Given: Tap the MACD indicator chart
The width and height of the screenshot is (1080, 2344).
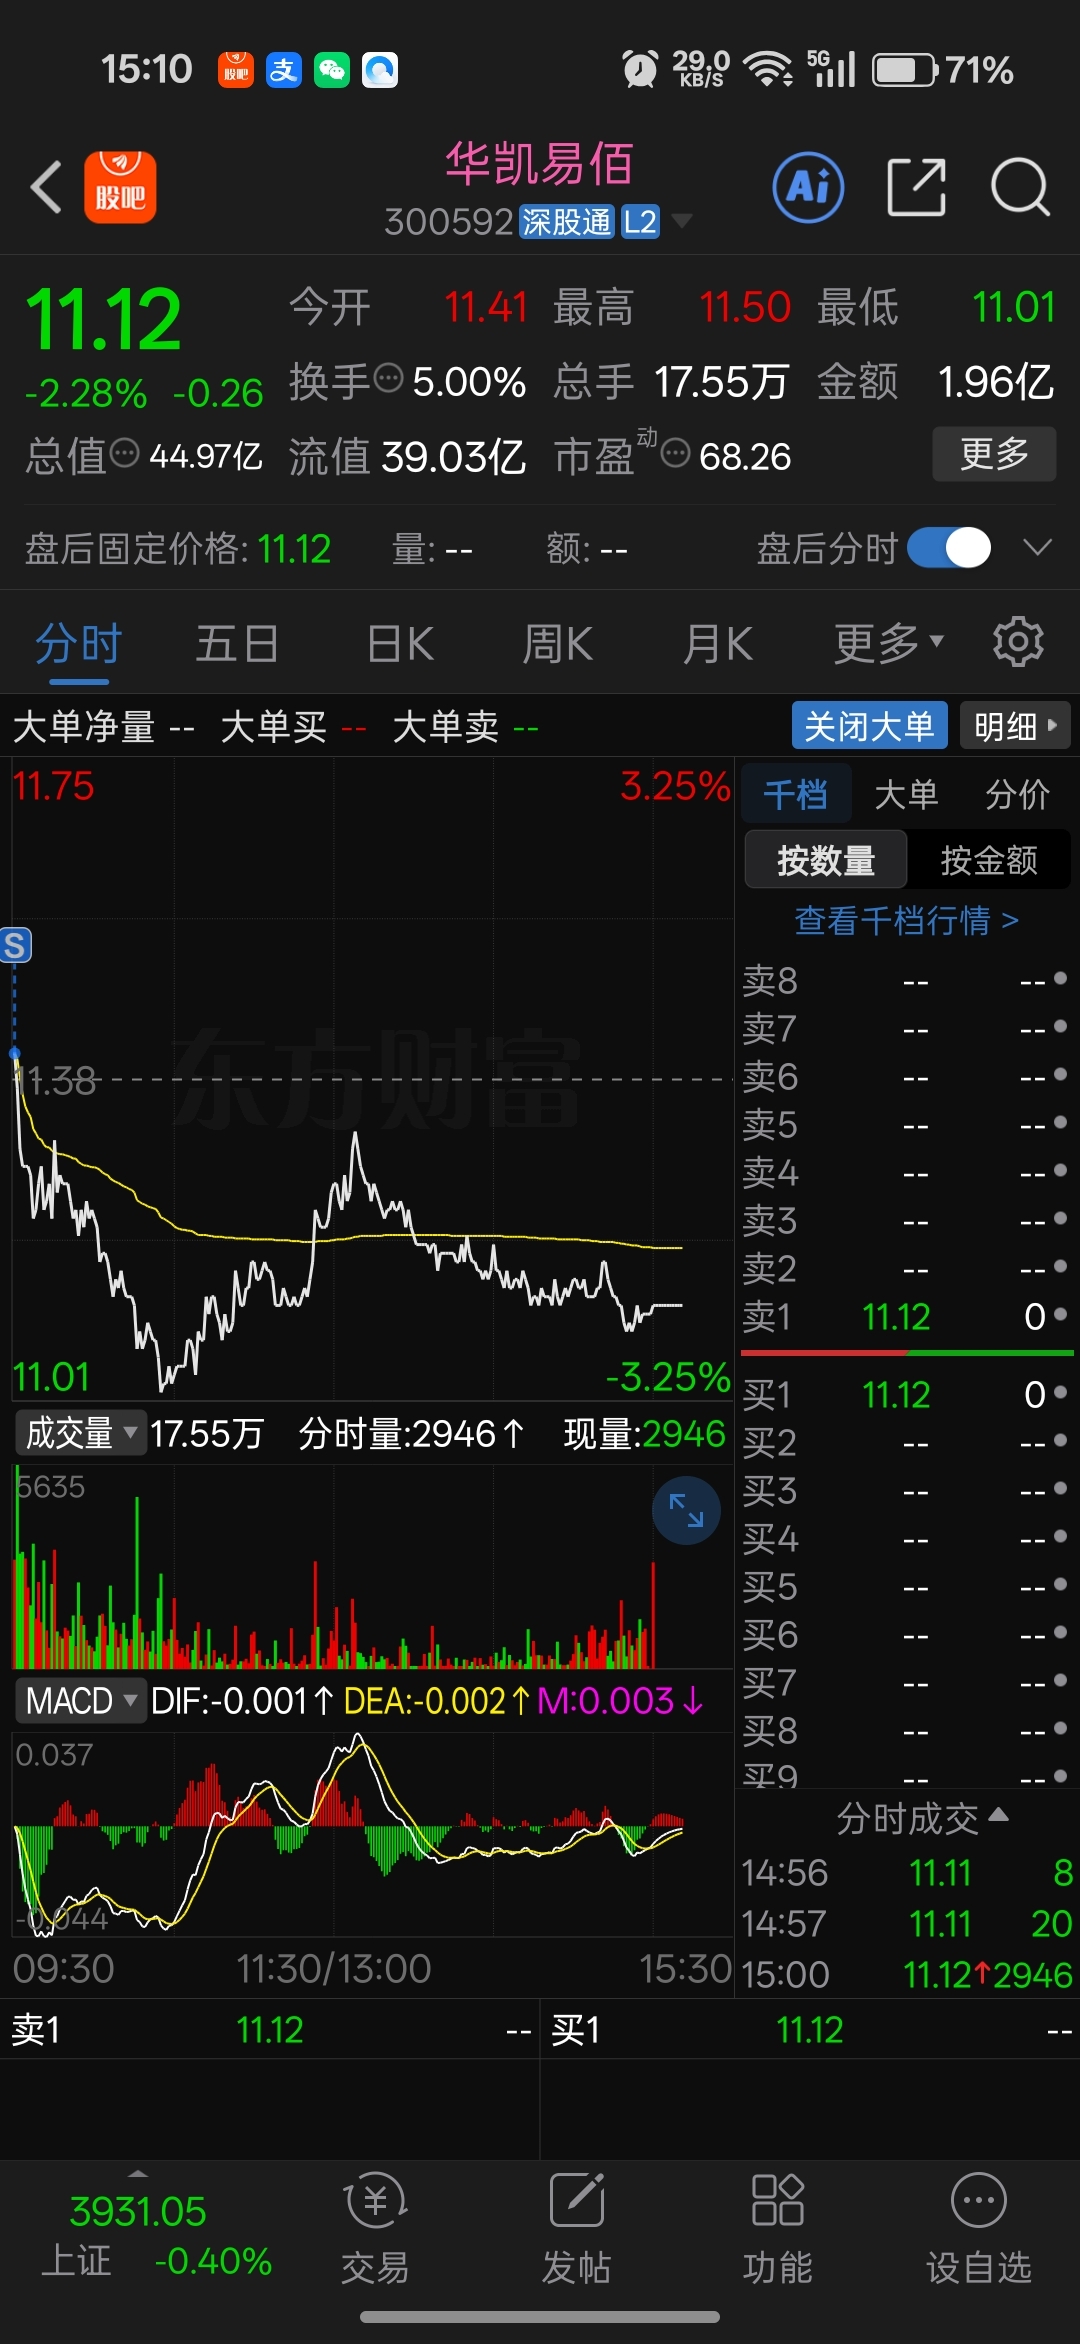Looking at the screenshot, I should coord(372,1835).
